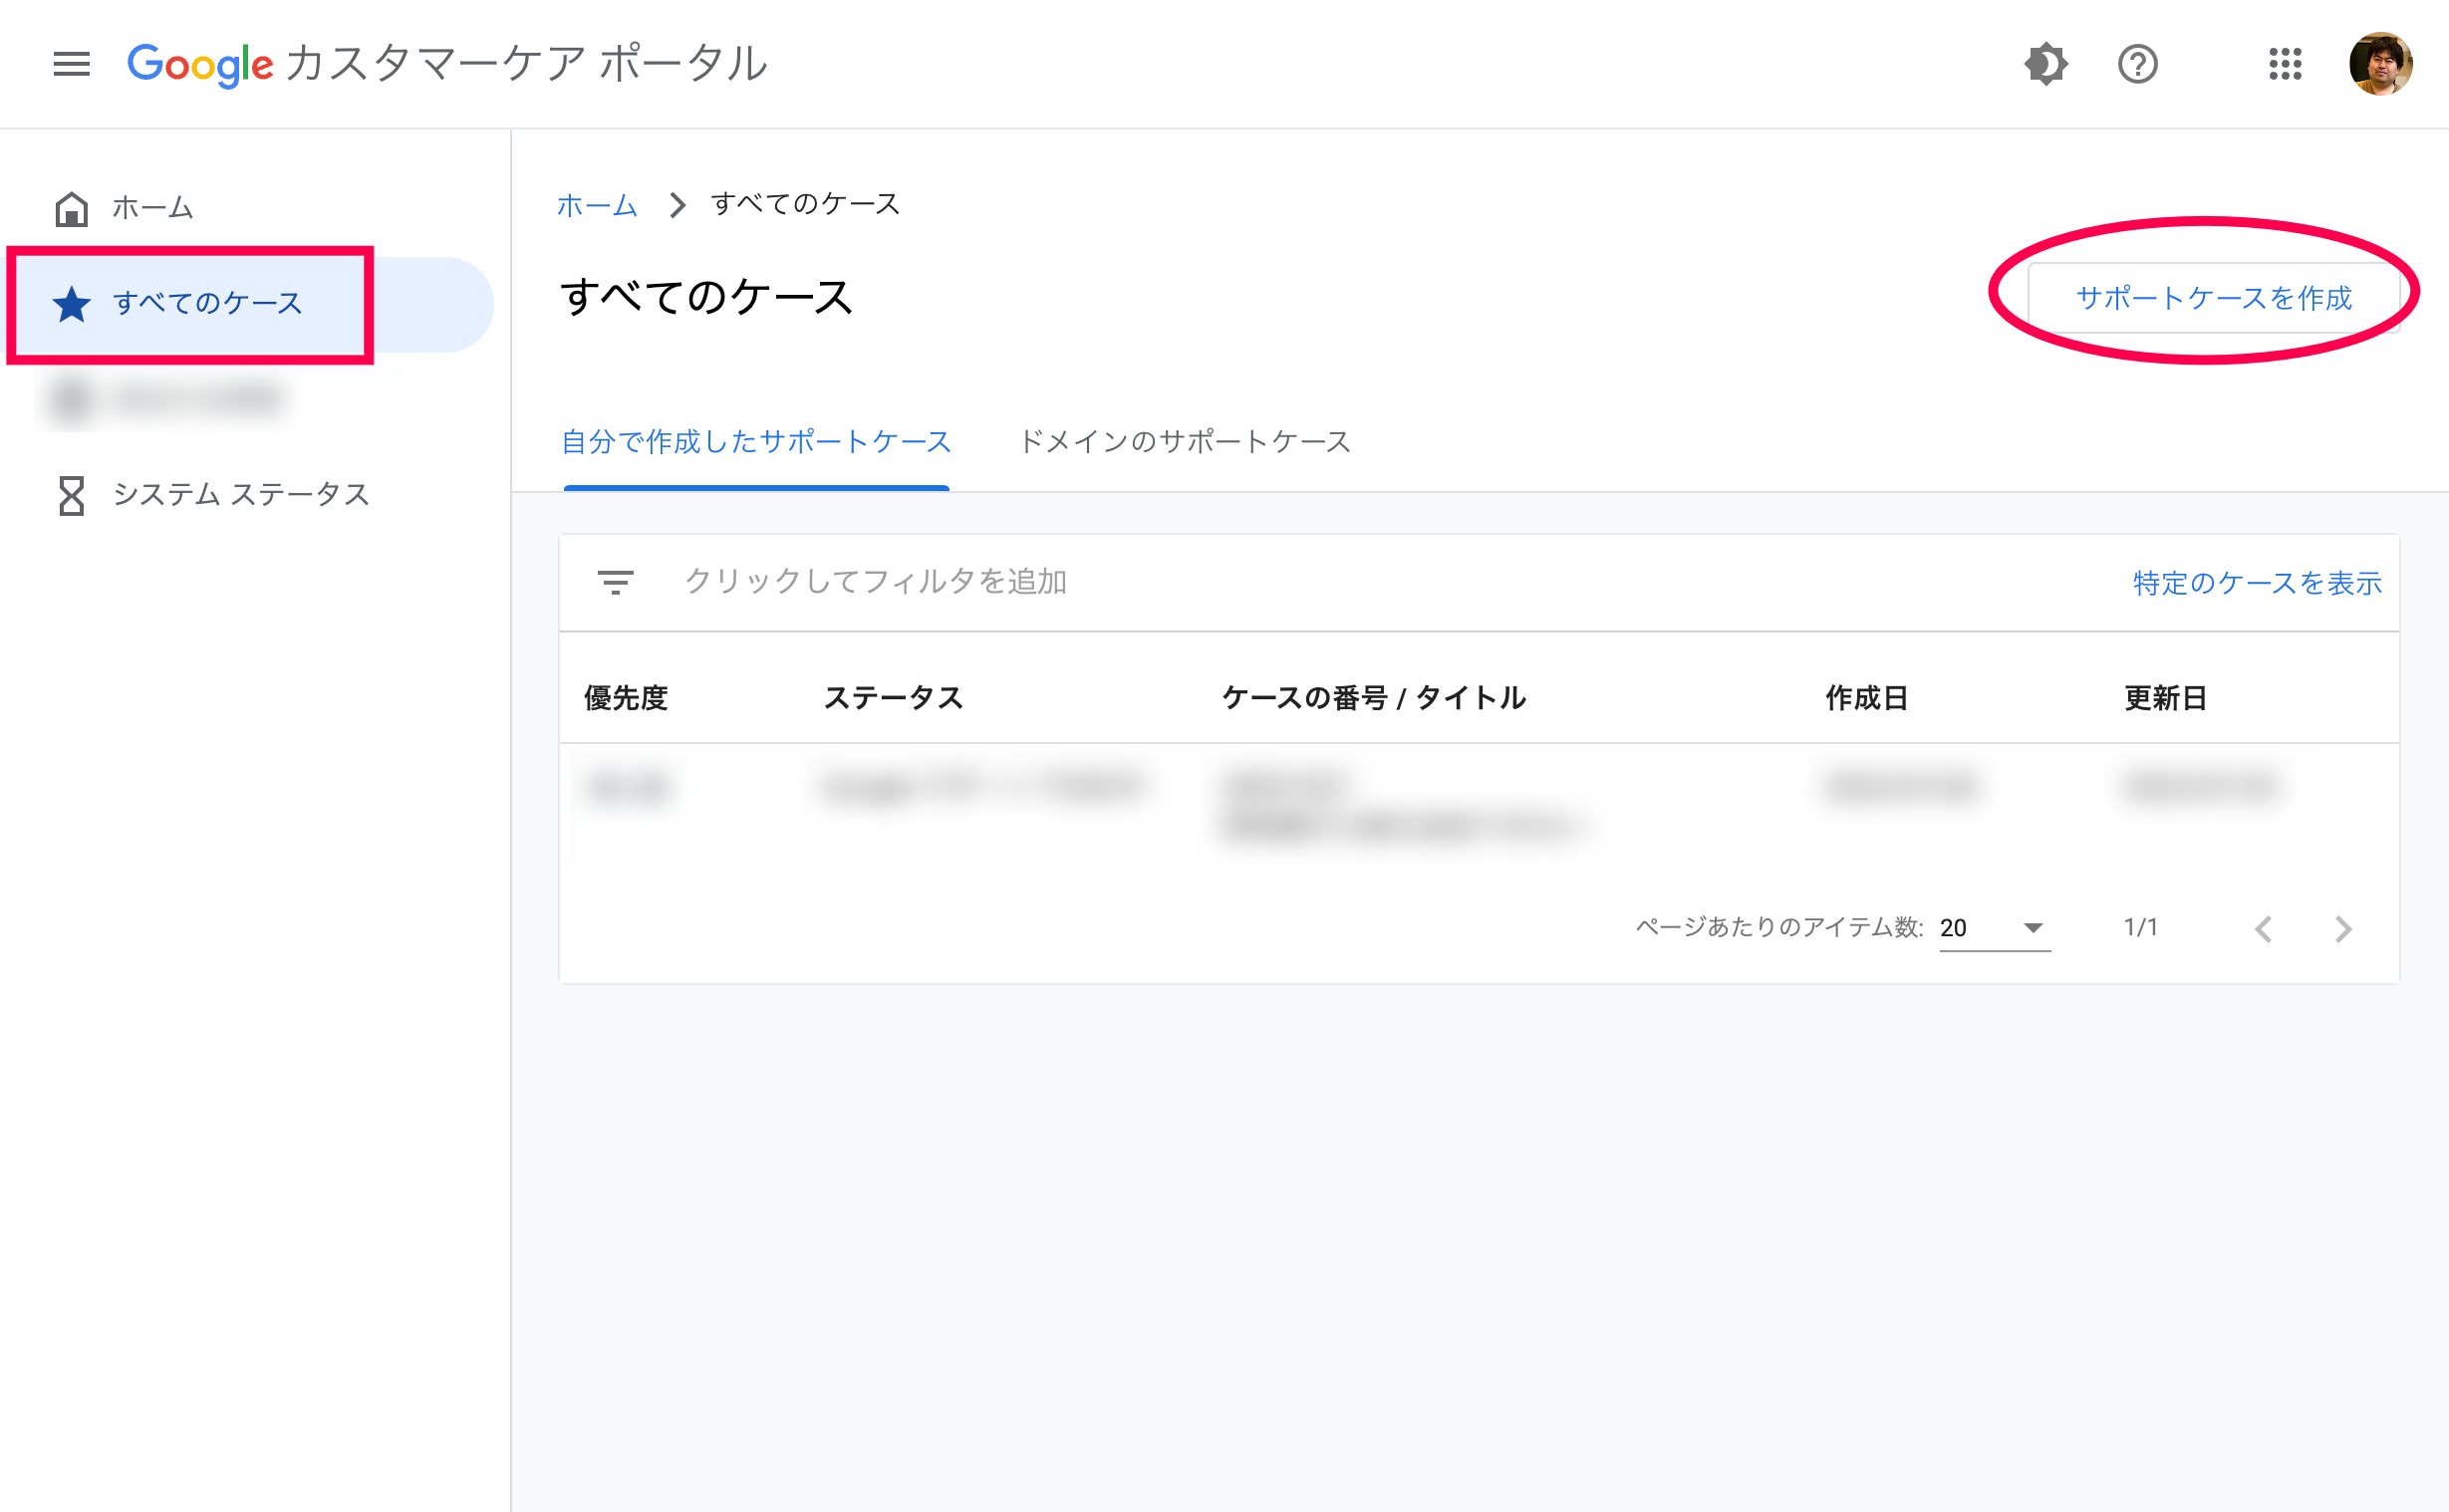Click 特定のケースを表示 link
This screenshot has width=2449, height=1512.
[2257, 583]
